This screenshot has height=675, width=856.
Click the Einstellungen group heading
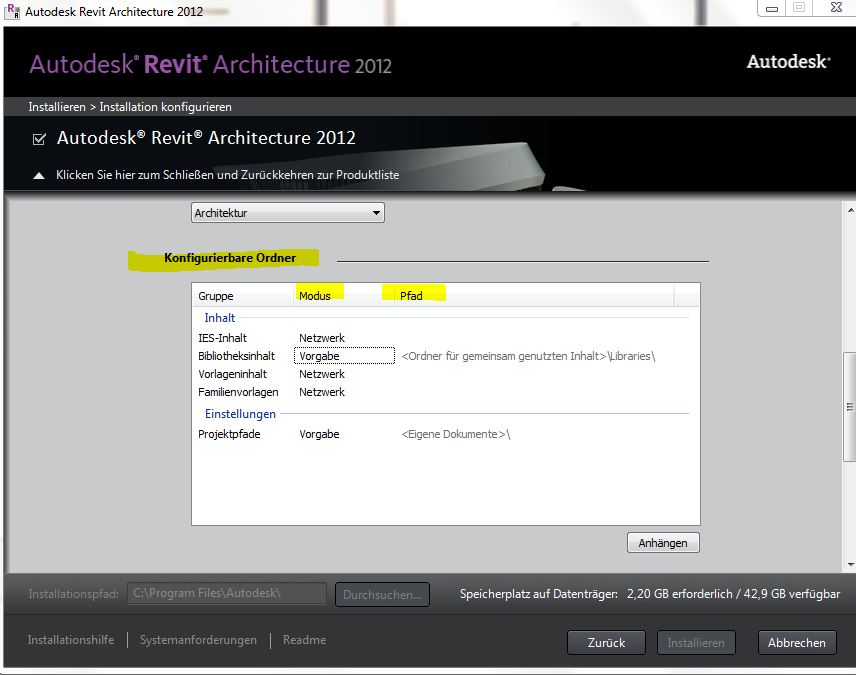pos(240,414)
